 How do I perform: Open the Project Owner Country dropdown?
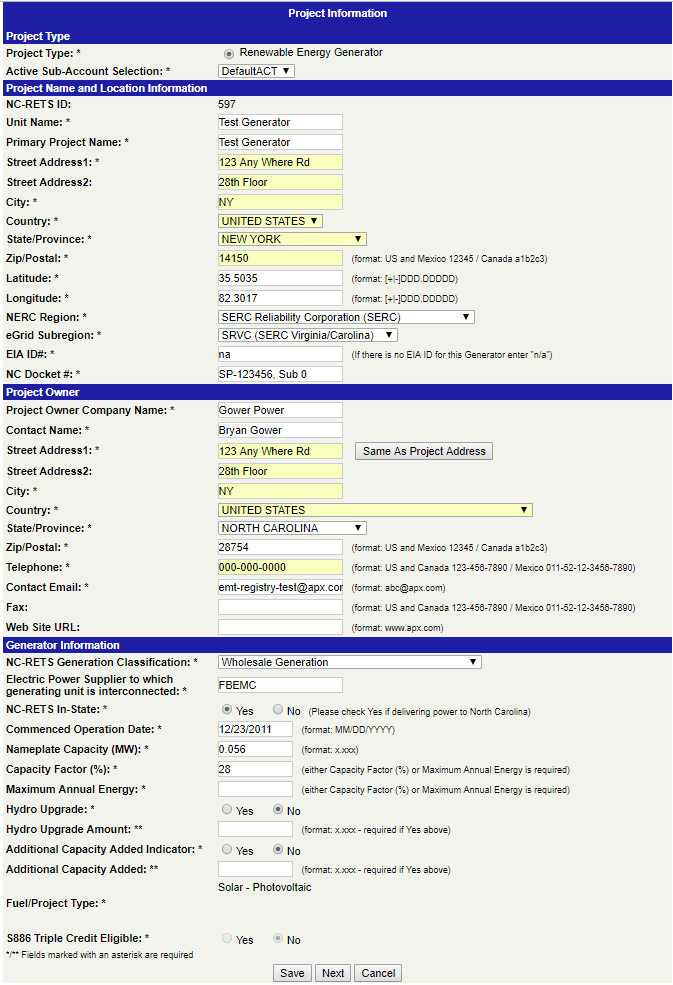point(375,510)
